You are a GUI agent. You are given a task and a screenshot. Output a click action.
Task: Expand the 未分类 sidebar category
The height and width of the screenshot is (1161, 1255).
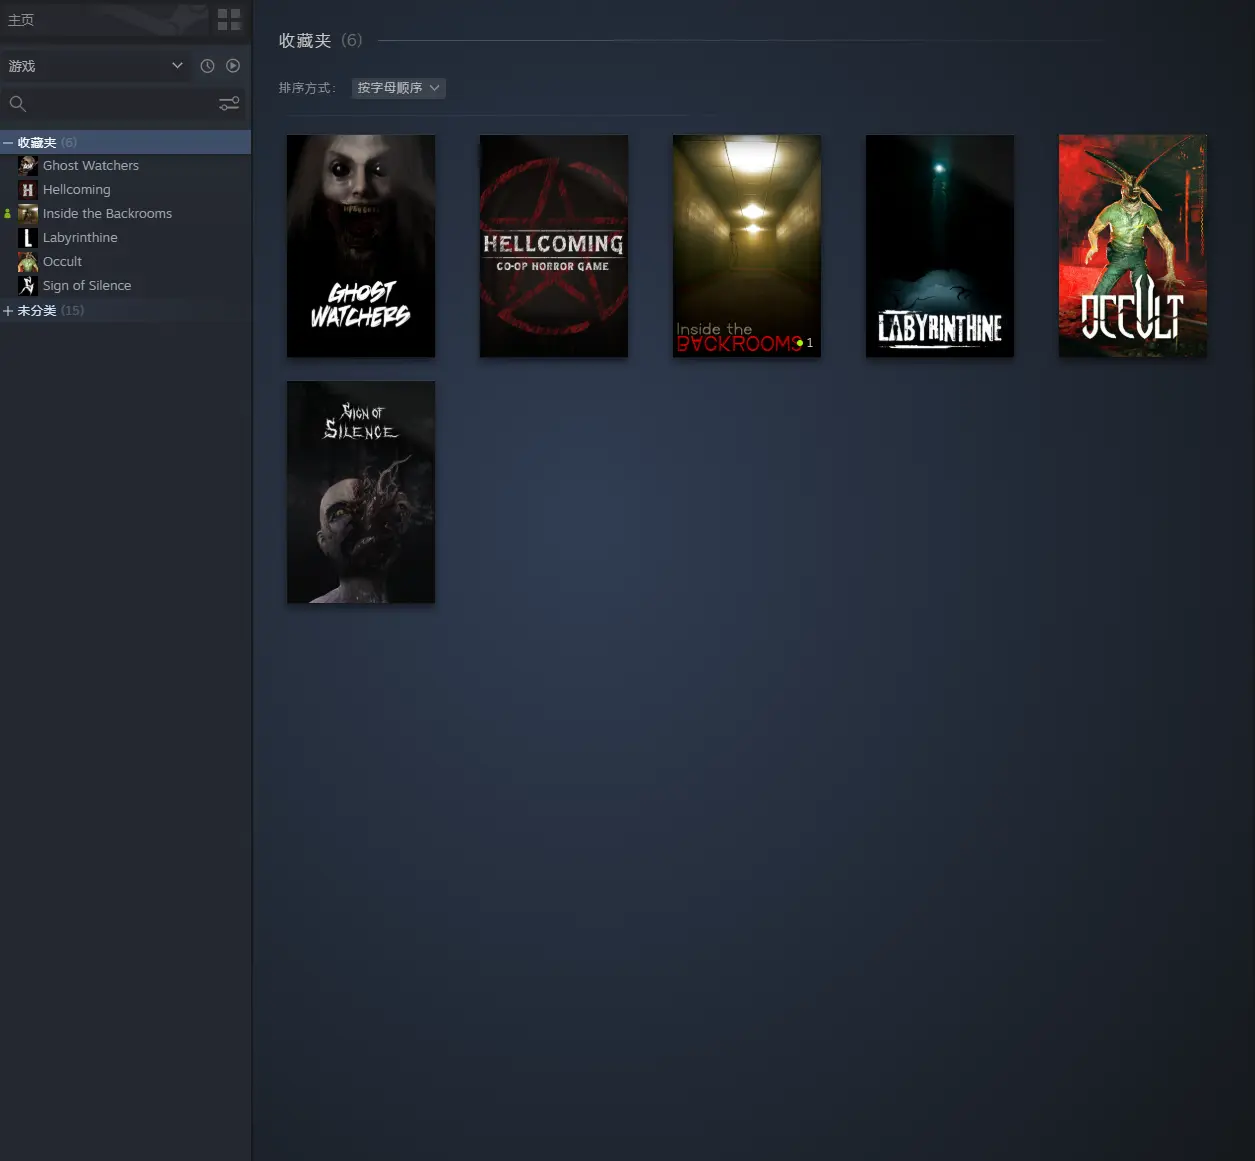pyautogui.click(x=8, y=311)
